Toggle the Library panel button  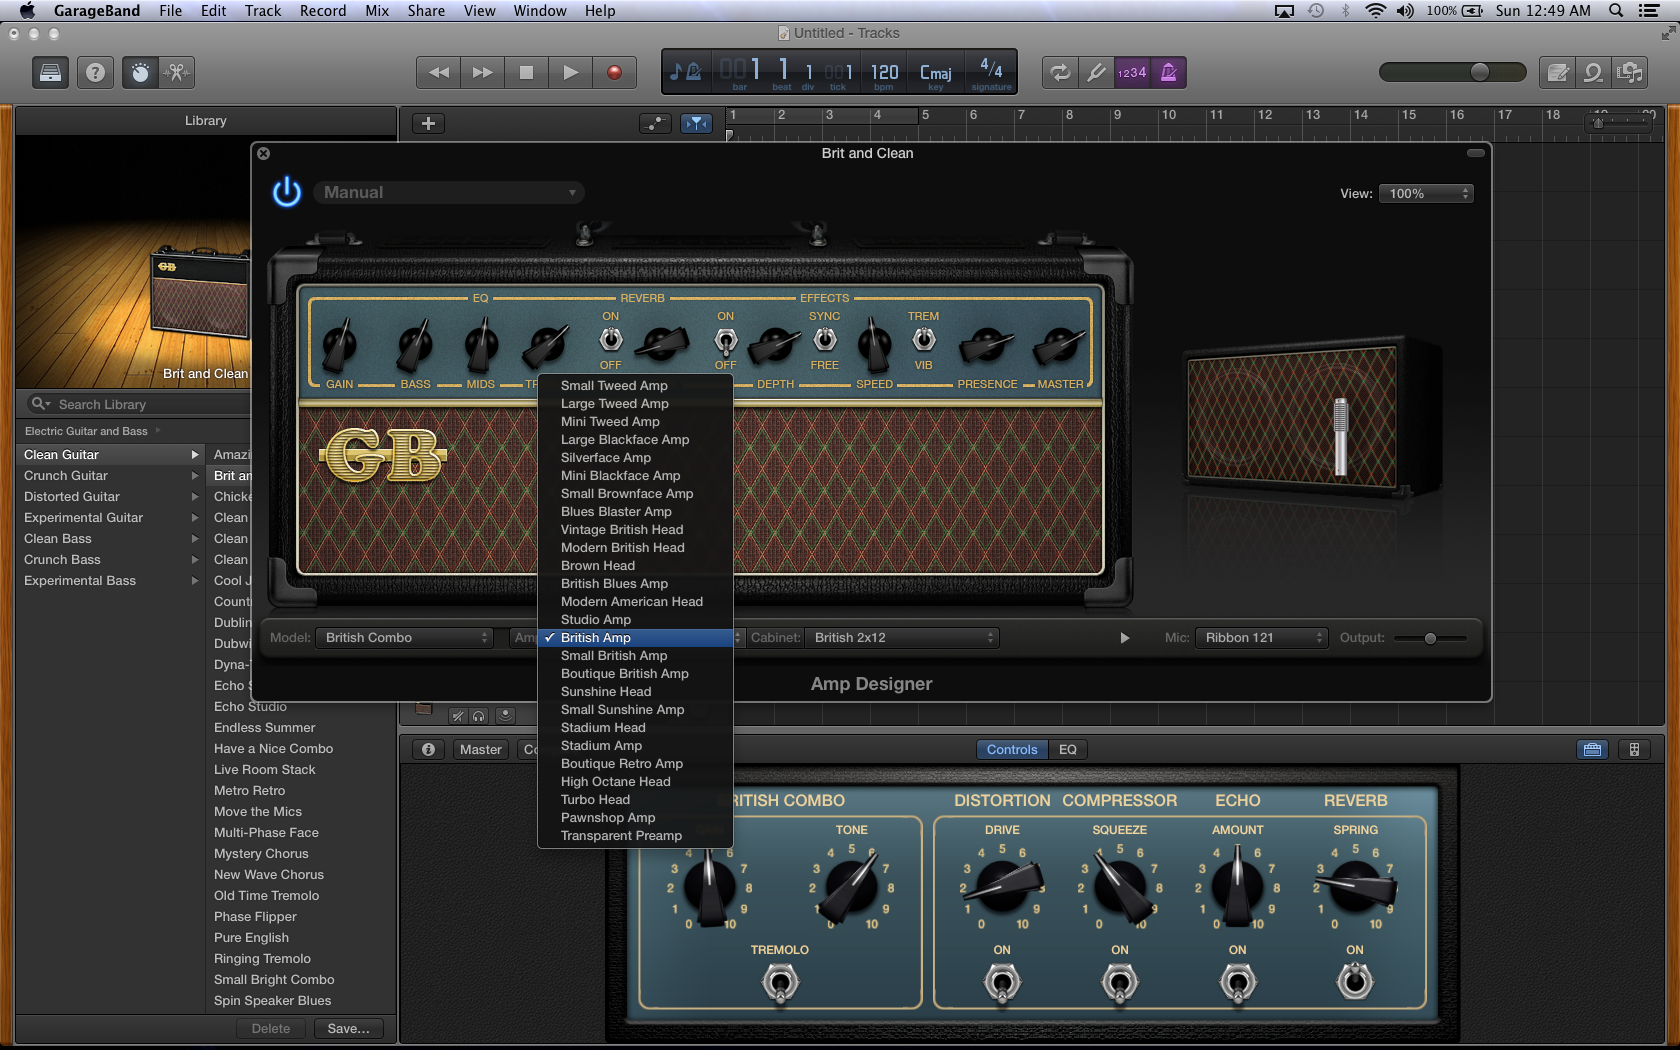[x=50, y=72]
